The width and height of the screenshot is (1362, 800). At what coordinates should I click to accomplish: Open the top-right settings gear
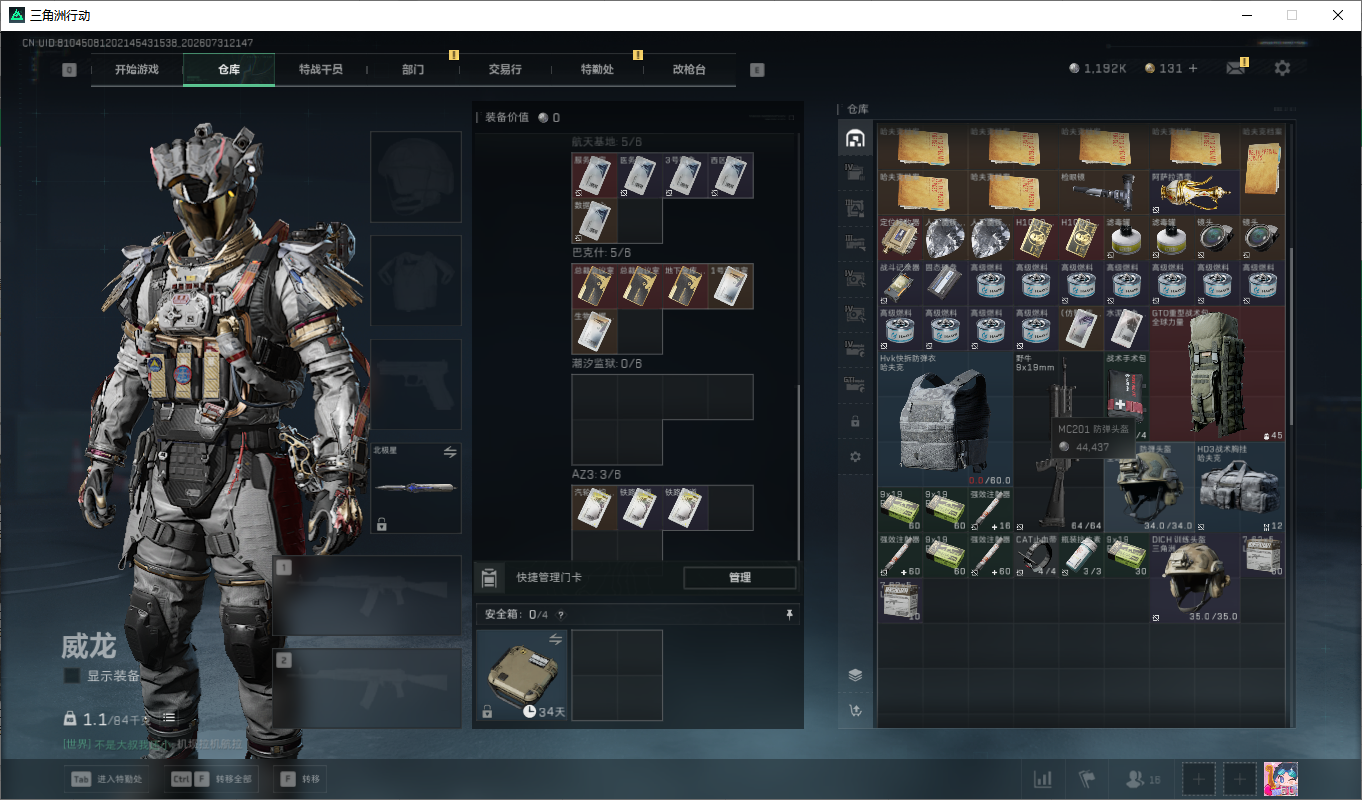(1282, 68)
